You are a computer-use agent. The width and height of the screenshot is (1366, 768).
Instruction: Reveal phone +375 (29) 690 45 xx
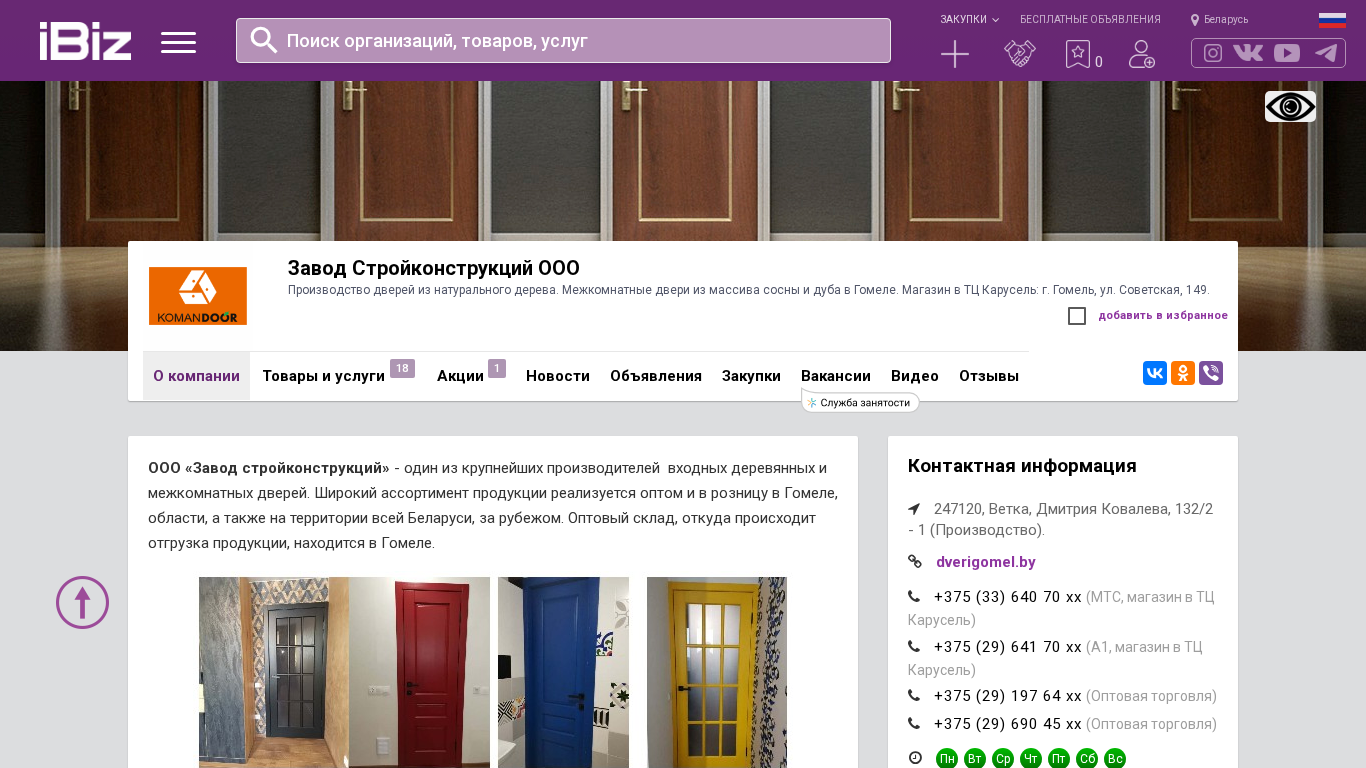point(1007,724)
